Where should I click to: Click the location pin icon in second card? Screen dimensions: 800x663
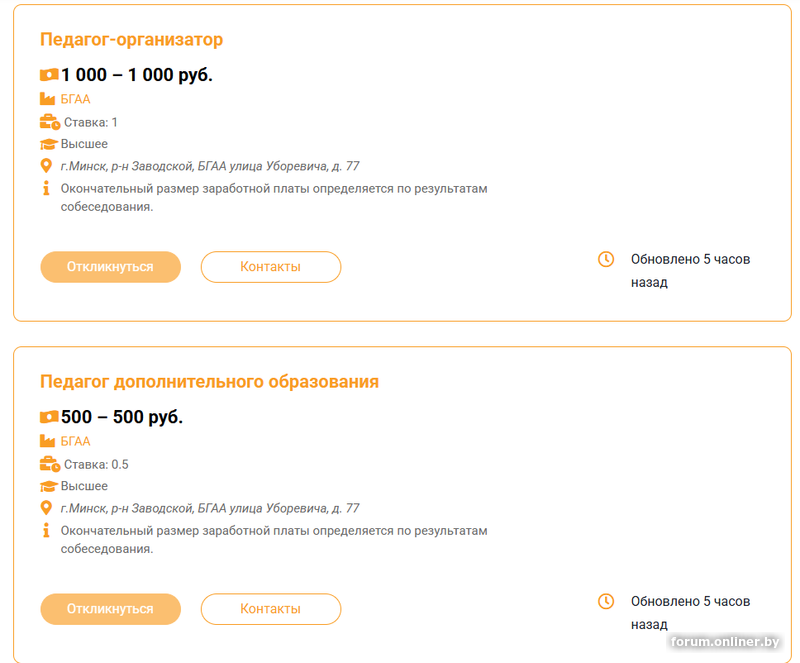click(x=46, y=508)
